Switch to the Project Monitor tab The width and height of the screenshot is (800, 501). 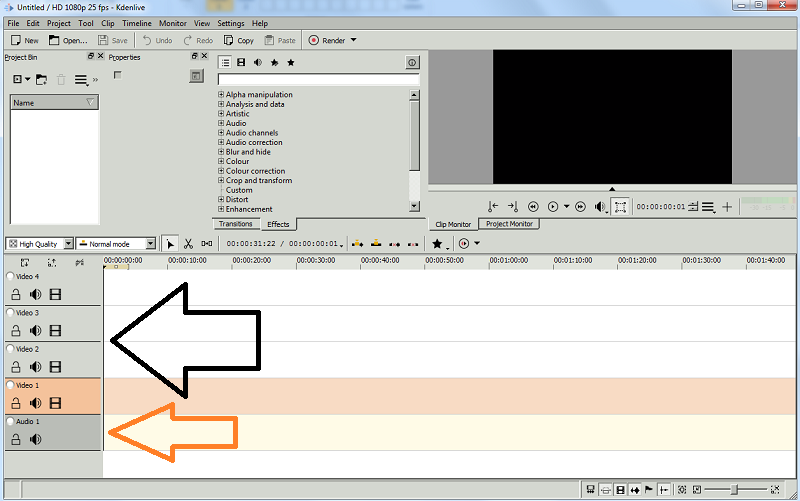coord(509,224)
